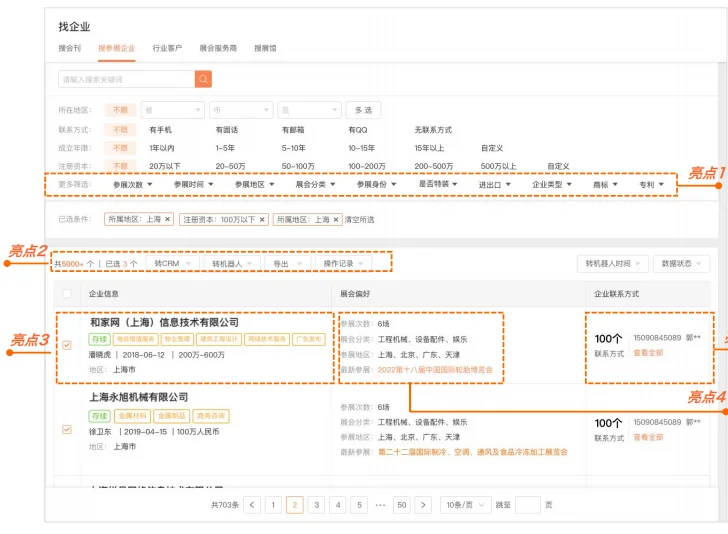Remove the first 所属地区:上海 filter tag

168,219
